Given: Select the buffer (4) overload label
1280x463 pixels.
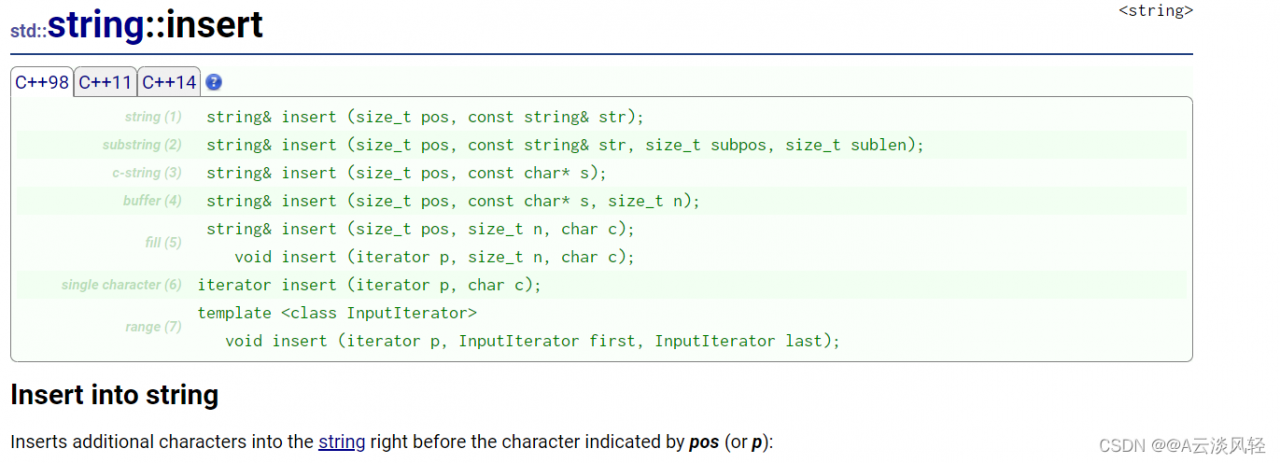Looking at the screenshot, I should [152, 201].
